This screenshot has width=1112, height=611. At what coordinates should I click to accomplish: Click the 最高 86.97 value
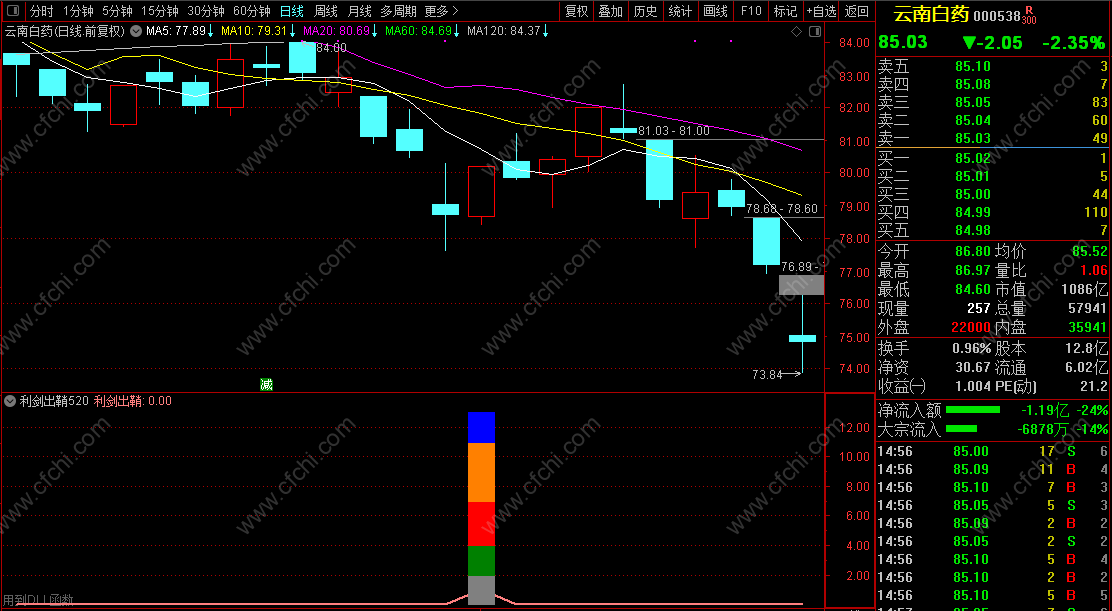point(973,270)
